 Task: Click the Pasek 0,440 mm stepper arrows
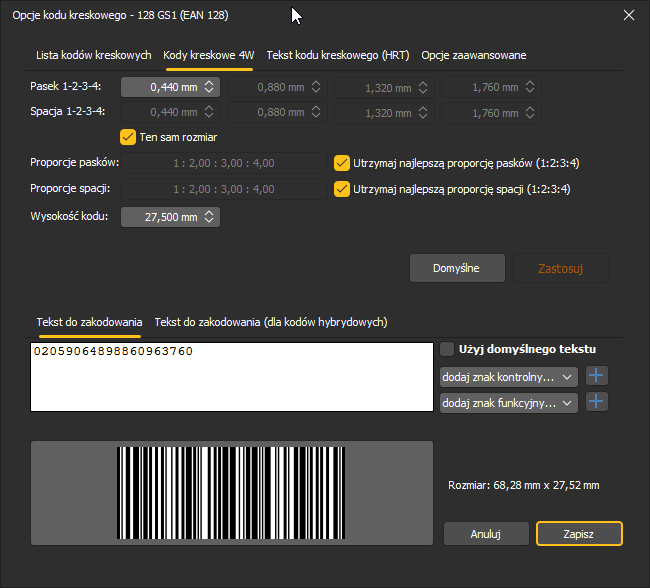click(209, 87)
